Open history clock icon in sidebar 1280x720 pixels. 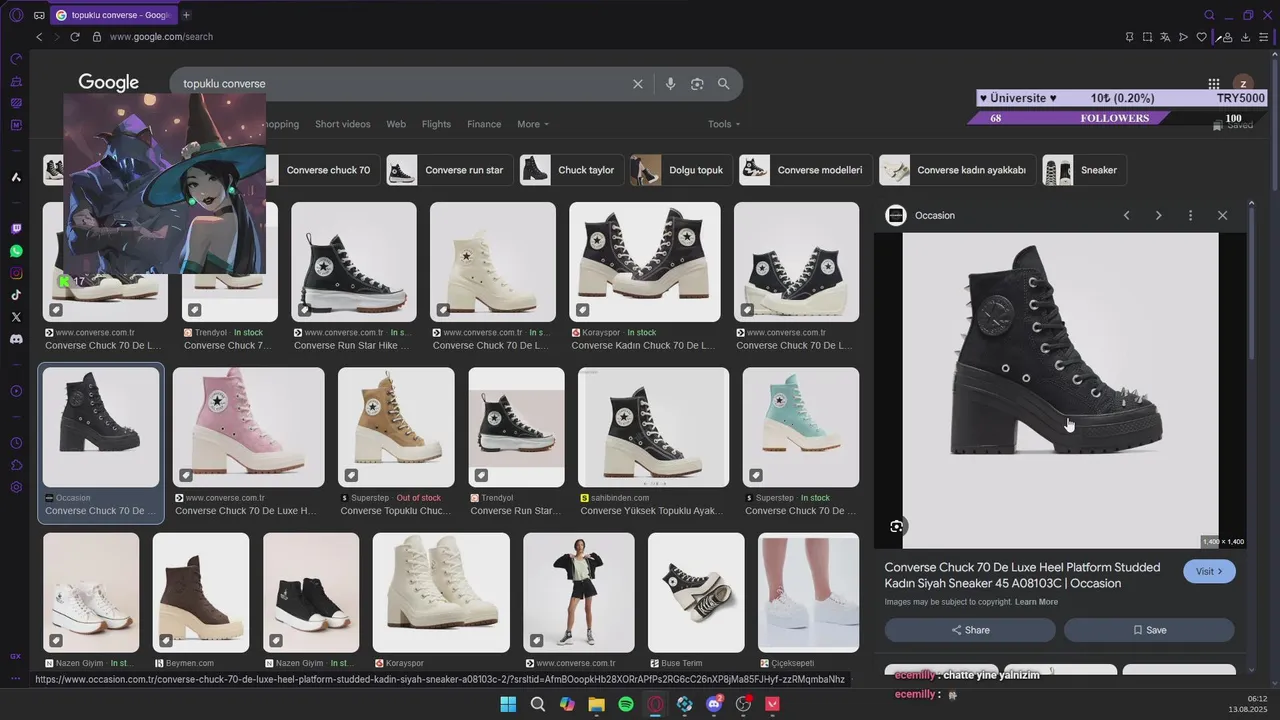tap(16, 443)
